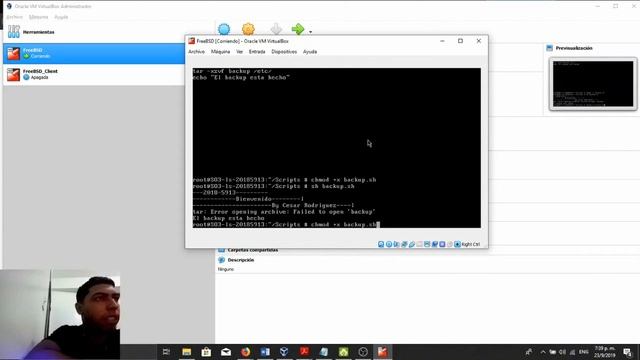The image size is (640, 360).
Task: Click the Previsualización VM preview thumbnail
Action: 593,84
